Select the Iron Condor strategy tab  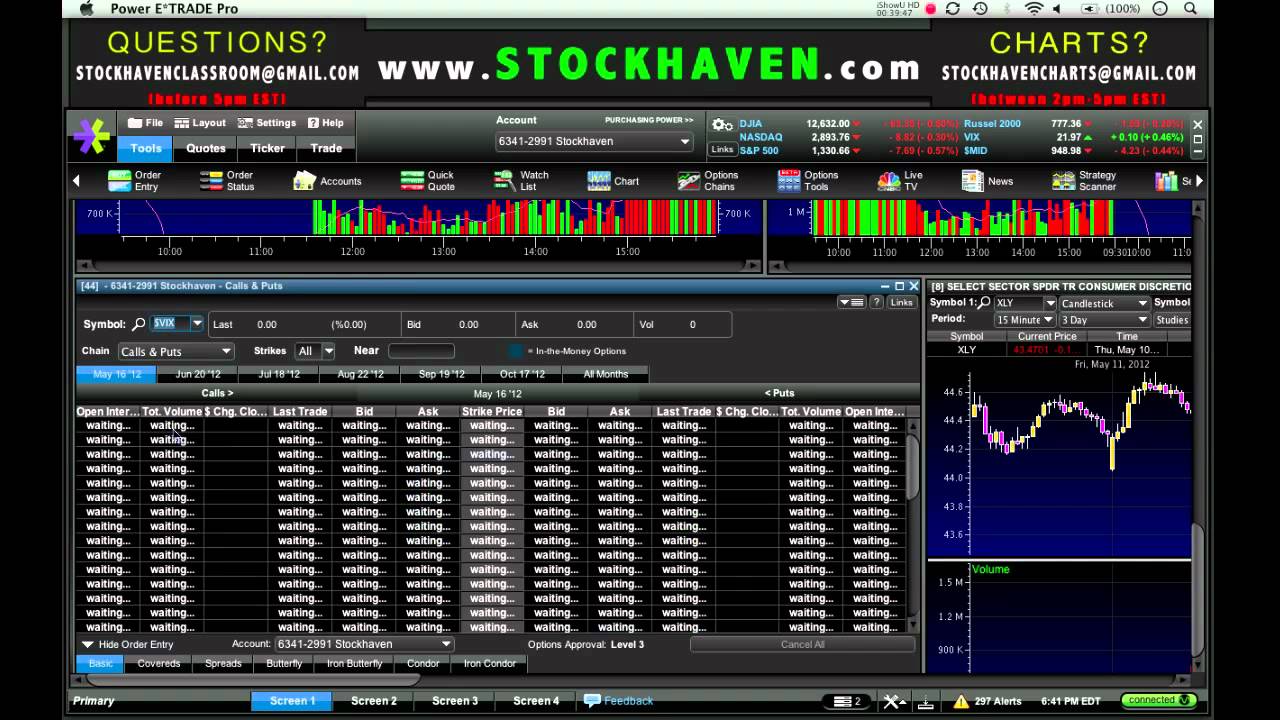490,663
